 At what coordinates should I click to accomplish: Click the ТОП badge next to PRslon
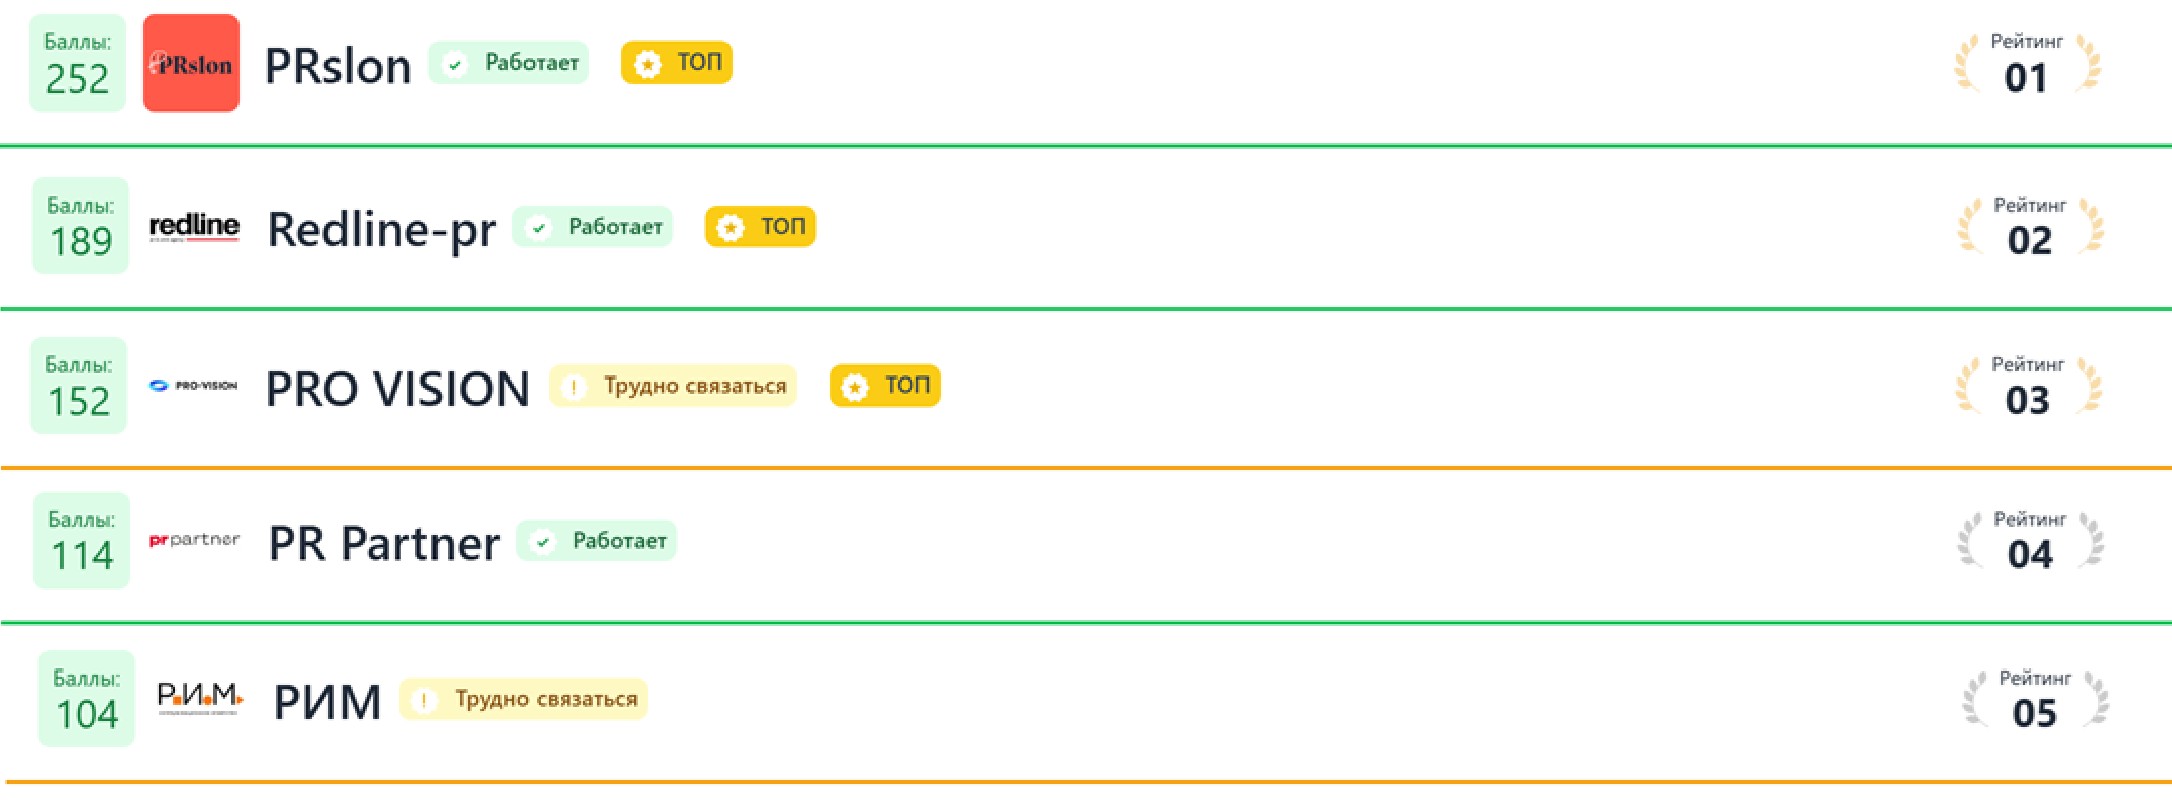(677, 63)
